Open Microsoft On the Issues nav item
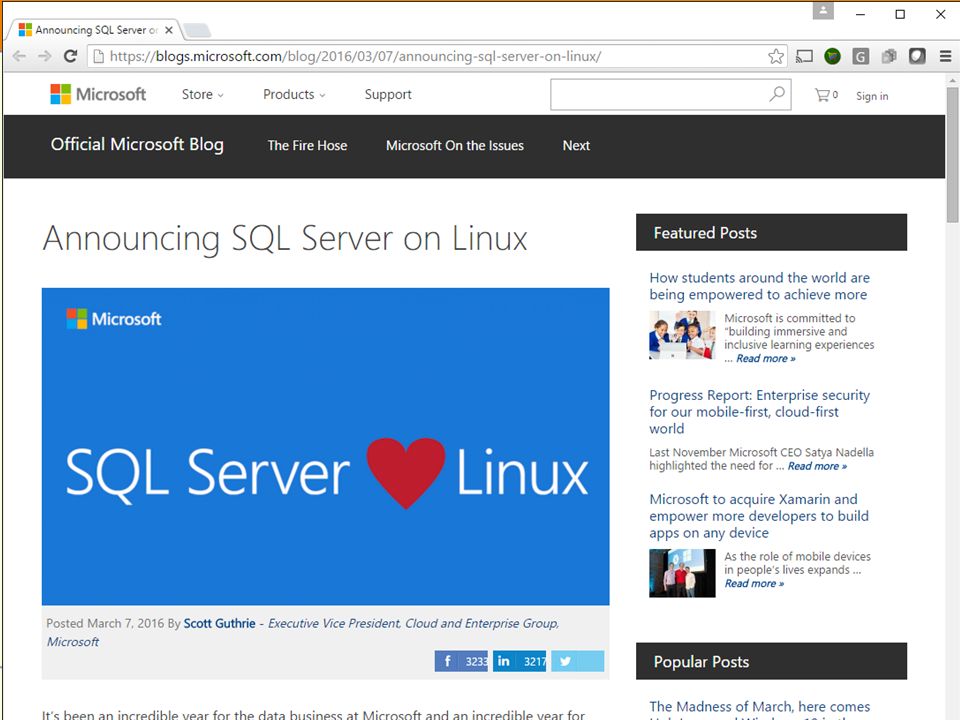The width and height of the screenshot is (960, 720). tap(455, 146)
